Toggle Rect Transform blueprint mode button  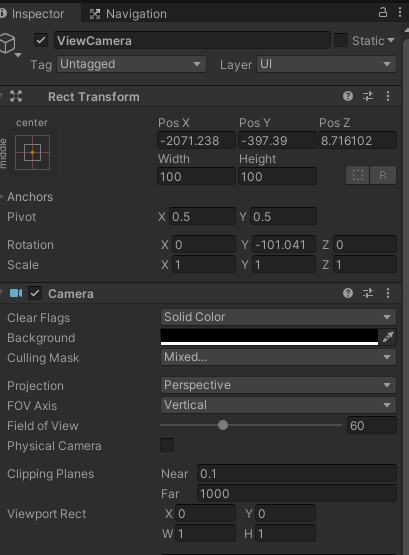click(358, 175)
